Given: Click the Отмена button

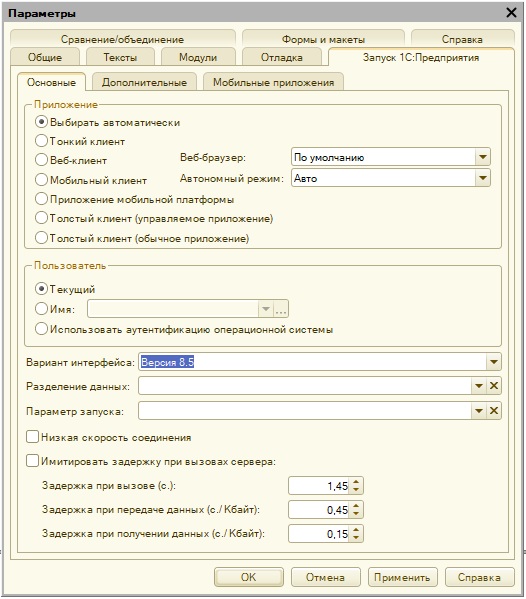Looking at the screenshot, I should coord(325,577).
